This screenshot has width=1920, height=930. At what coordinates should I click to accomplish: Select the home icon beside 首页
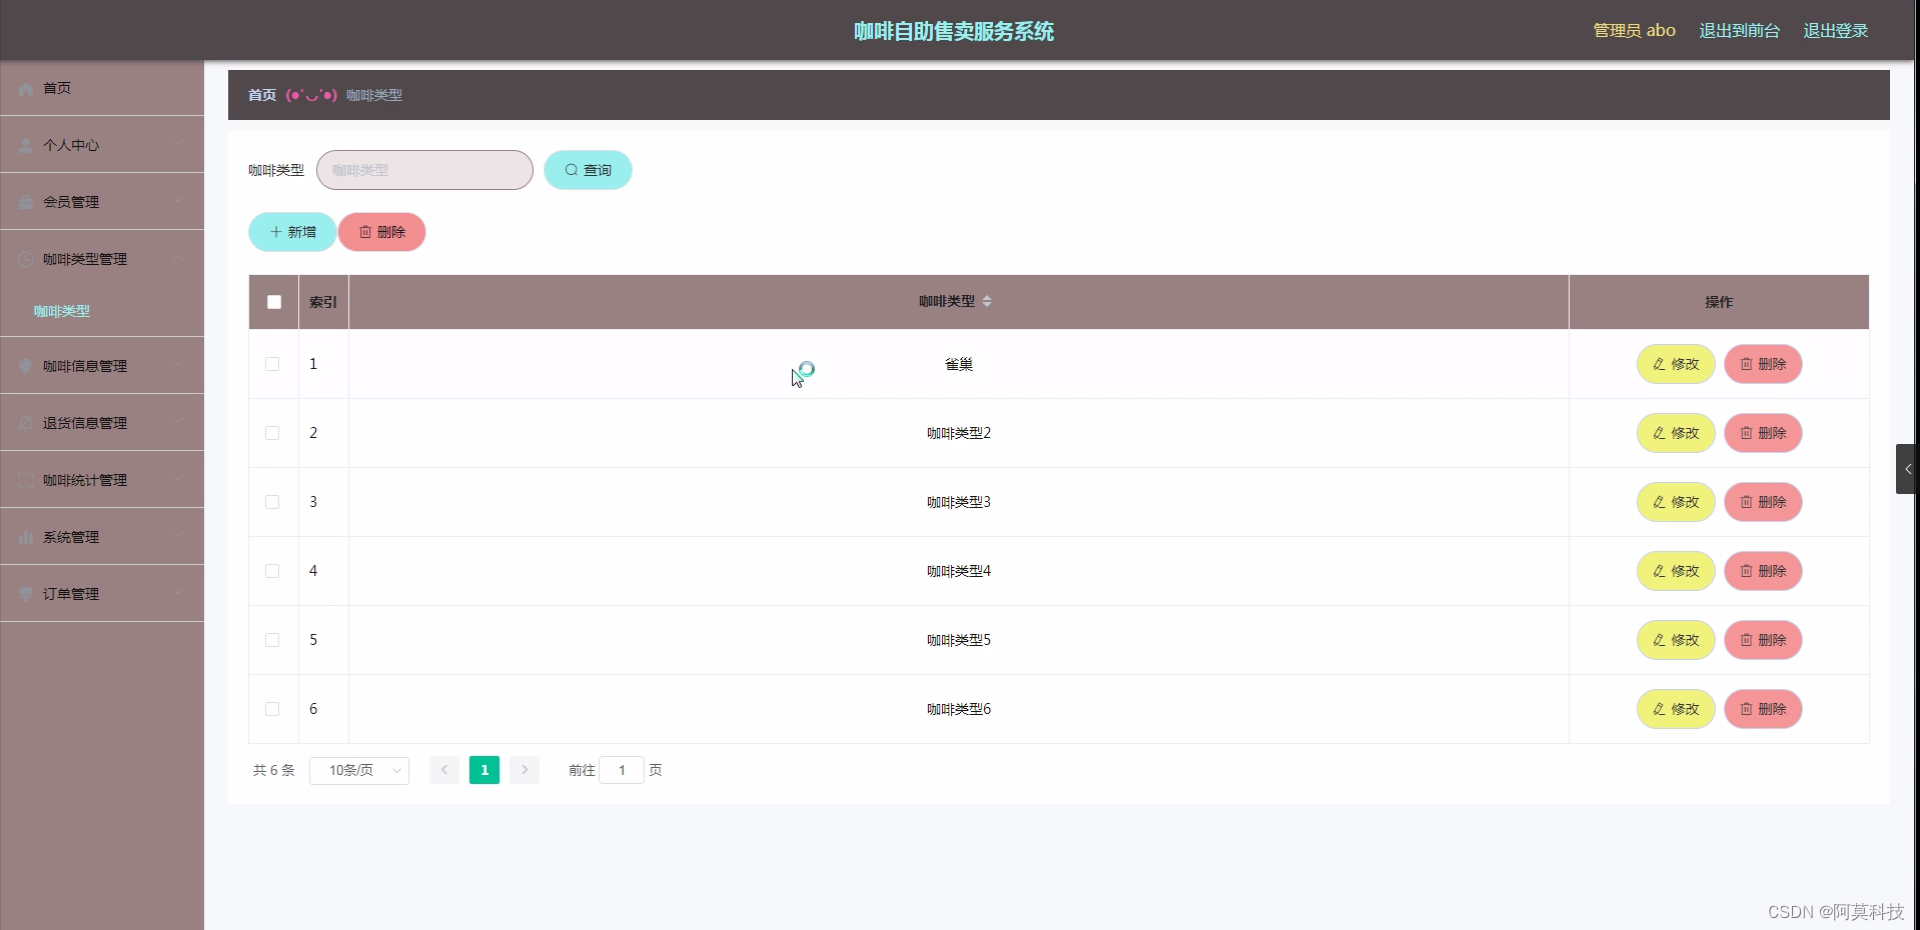[25, 88]
